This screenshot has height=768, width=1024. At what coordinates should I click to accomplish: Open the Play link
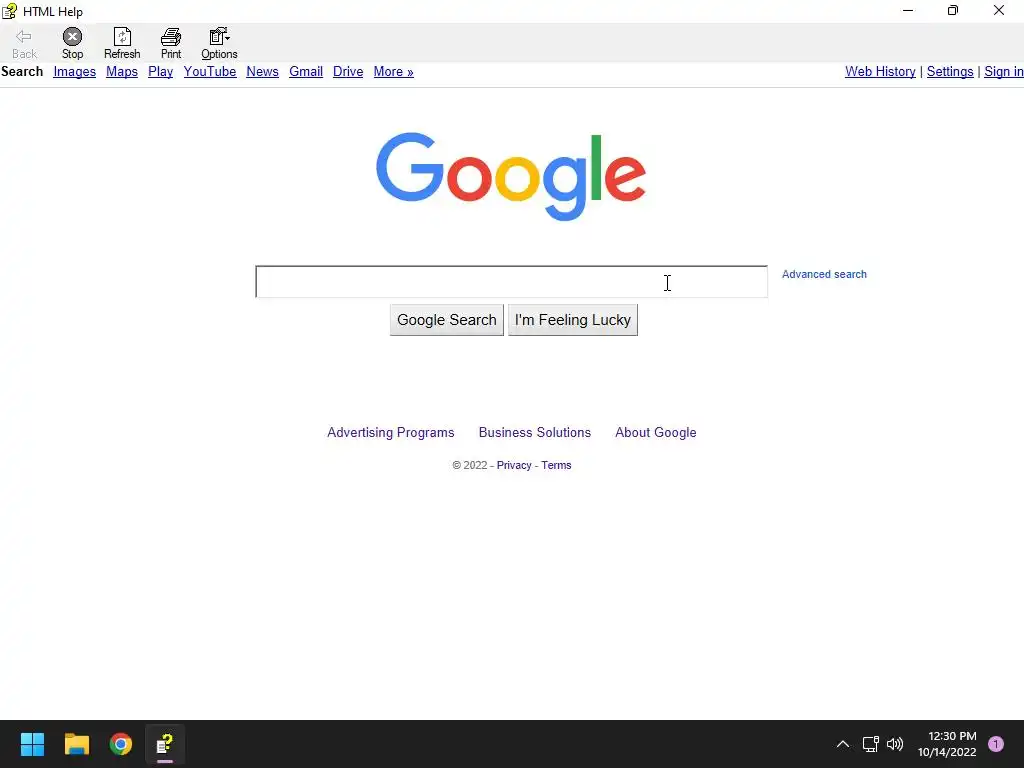click(x=161, y=72)
